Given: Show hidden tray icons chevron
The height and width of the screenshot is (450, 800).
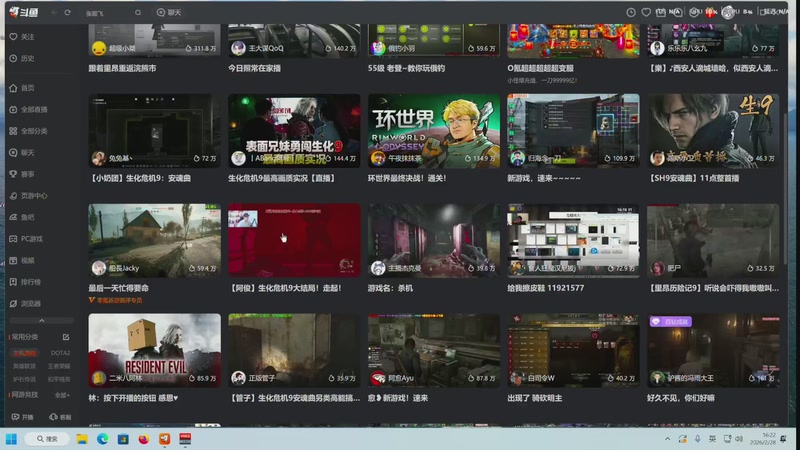Looking at the screenshot, I should (667, 439).
